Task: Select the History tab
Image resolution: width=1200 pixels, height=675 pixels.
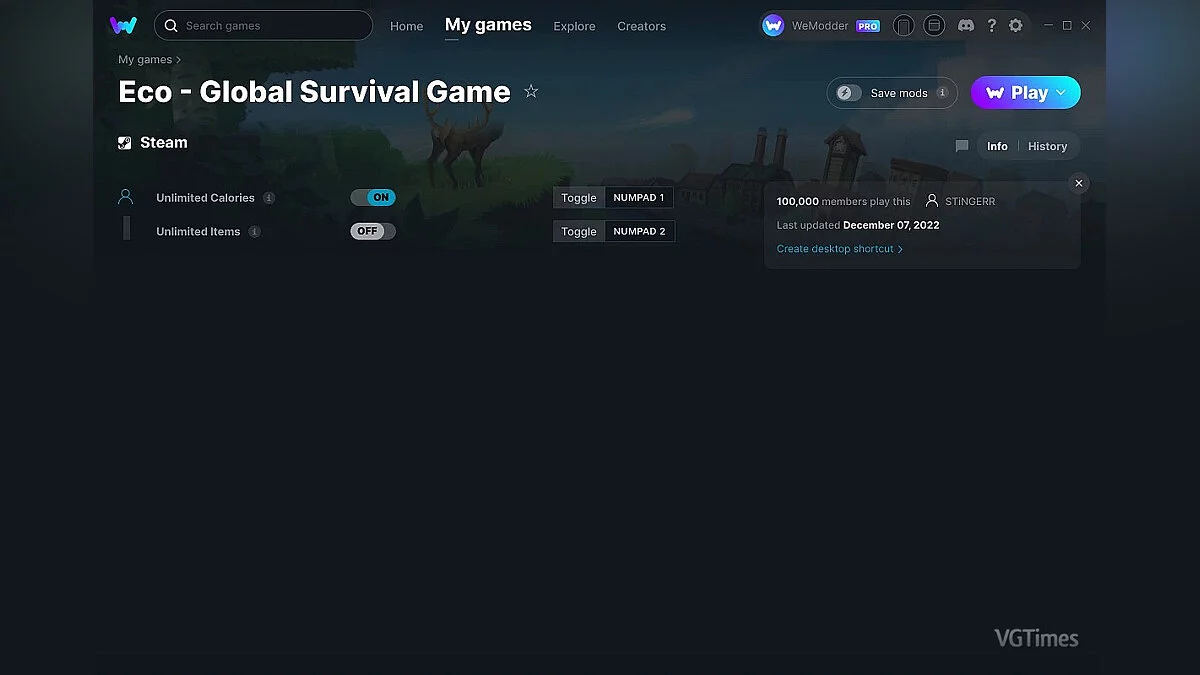Action: tap(1047, 146)
